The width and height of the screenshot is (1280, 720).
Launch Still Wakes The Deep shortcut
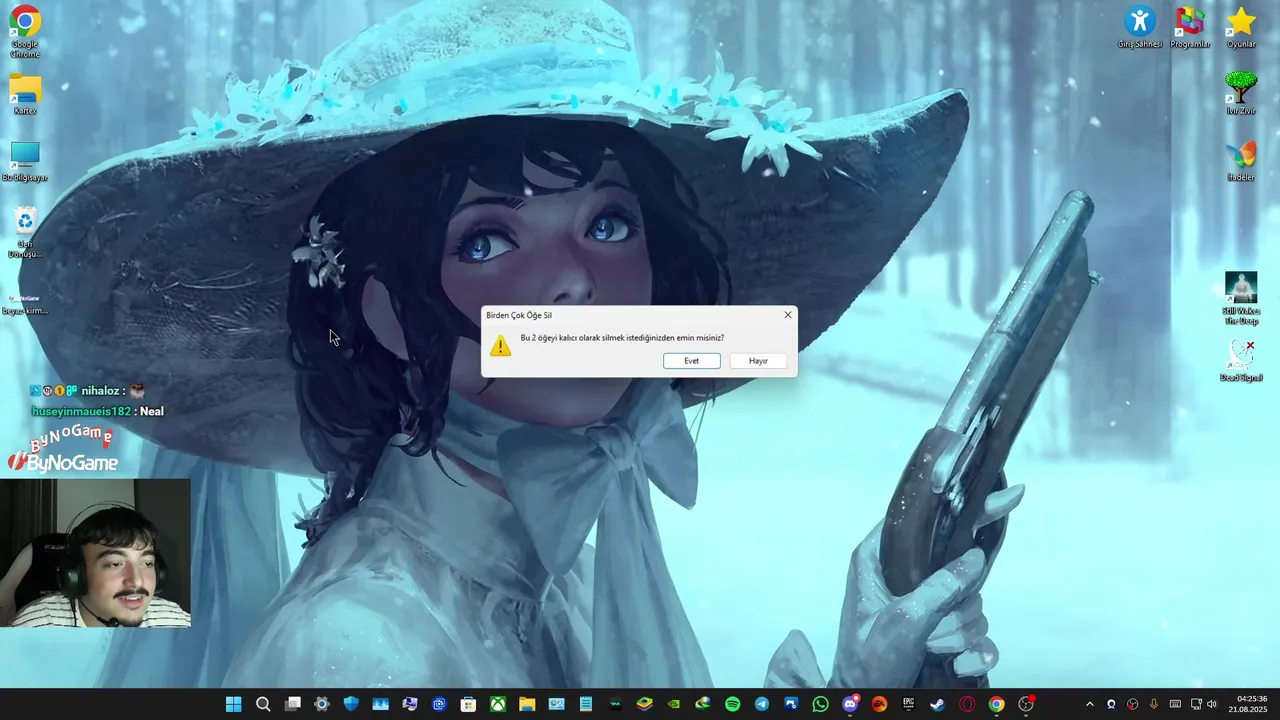click(1241, 298)
